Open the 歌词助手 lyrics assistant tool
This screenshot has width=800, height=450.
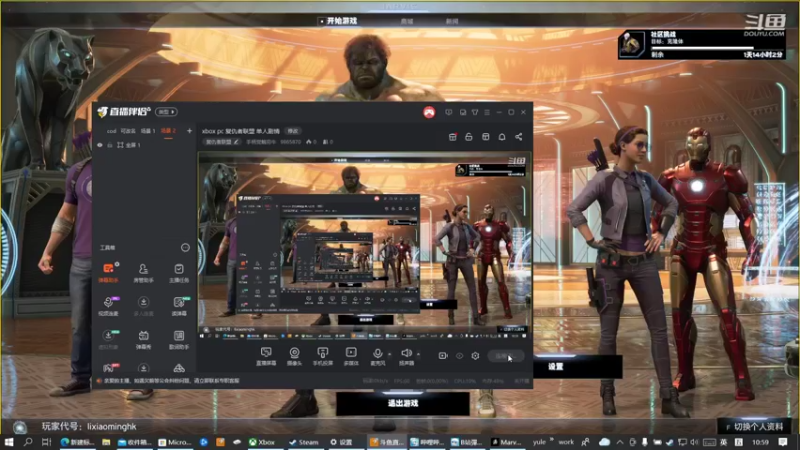click(179, 339)
